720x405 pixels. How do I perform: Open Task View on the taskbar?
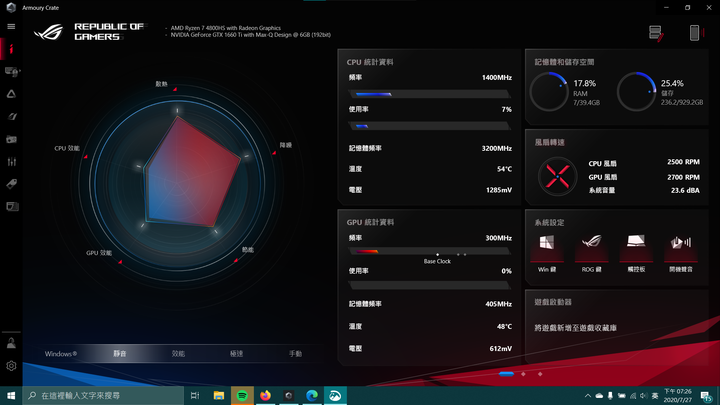pyautogui.click(x=195, y=395)
